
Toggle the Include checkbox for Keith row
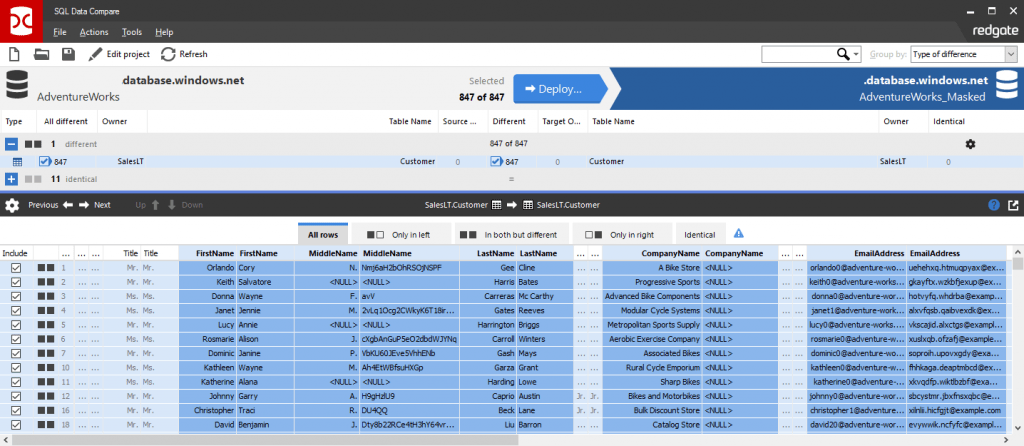(x=15, y=282)
